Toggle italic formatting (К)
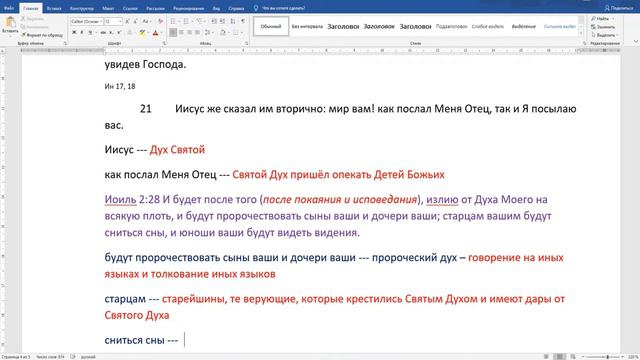The height and width of the screenshot is (360, 640). coord(82,32)
